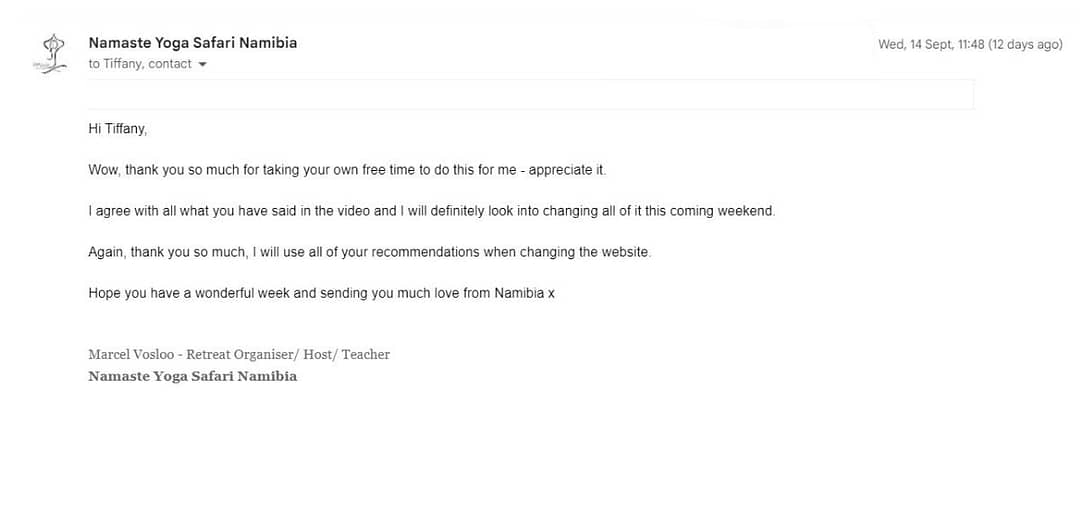Viewport: 1080px width, 522px height.
Task: Click the 'Again, thank you so much' line
Action: pos(369,252)
